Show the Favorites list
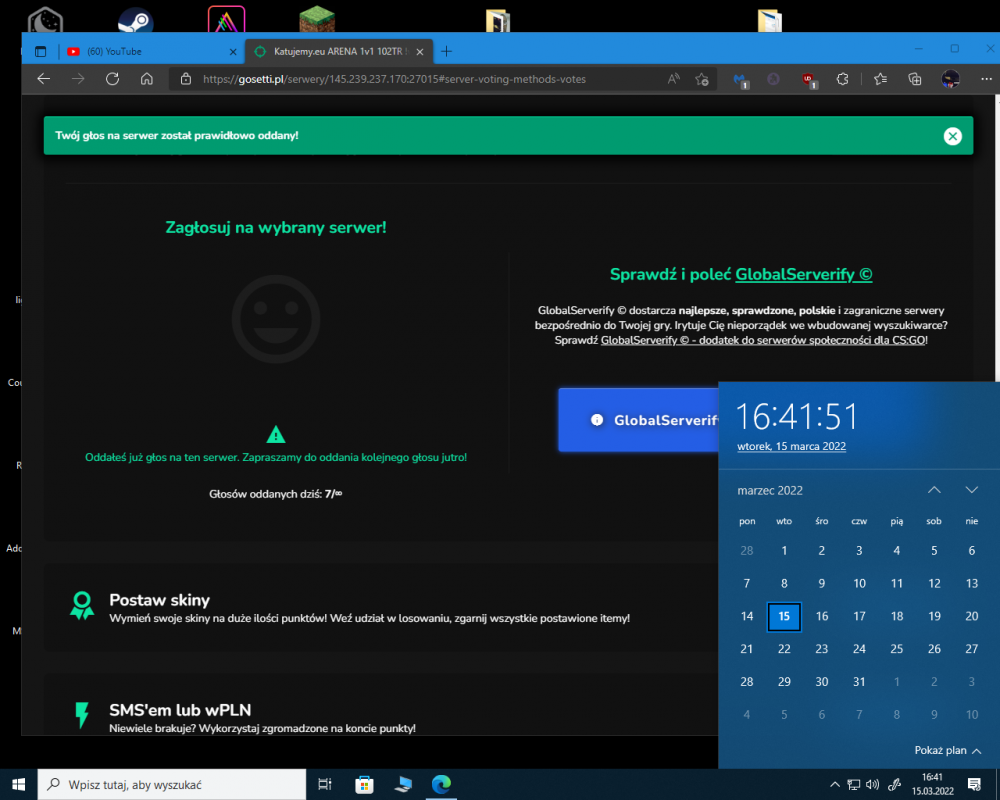 click(x=881, y=79)
